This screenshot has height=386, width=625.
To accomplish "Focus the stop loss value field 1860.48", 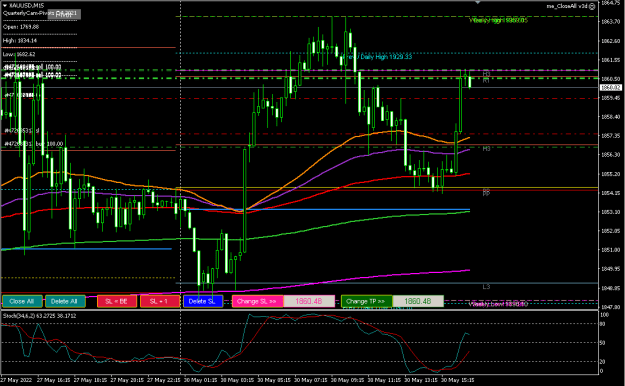I will (309, 301).
